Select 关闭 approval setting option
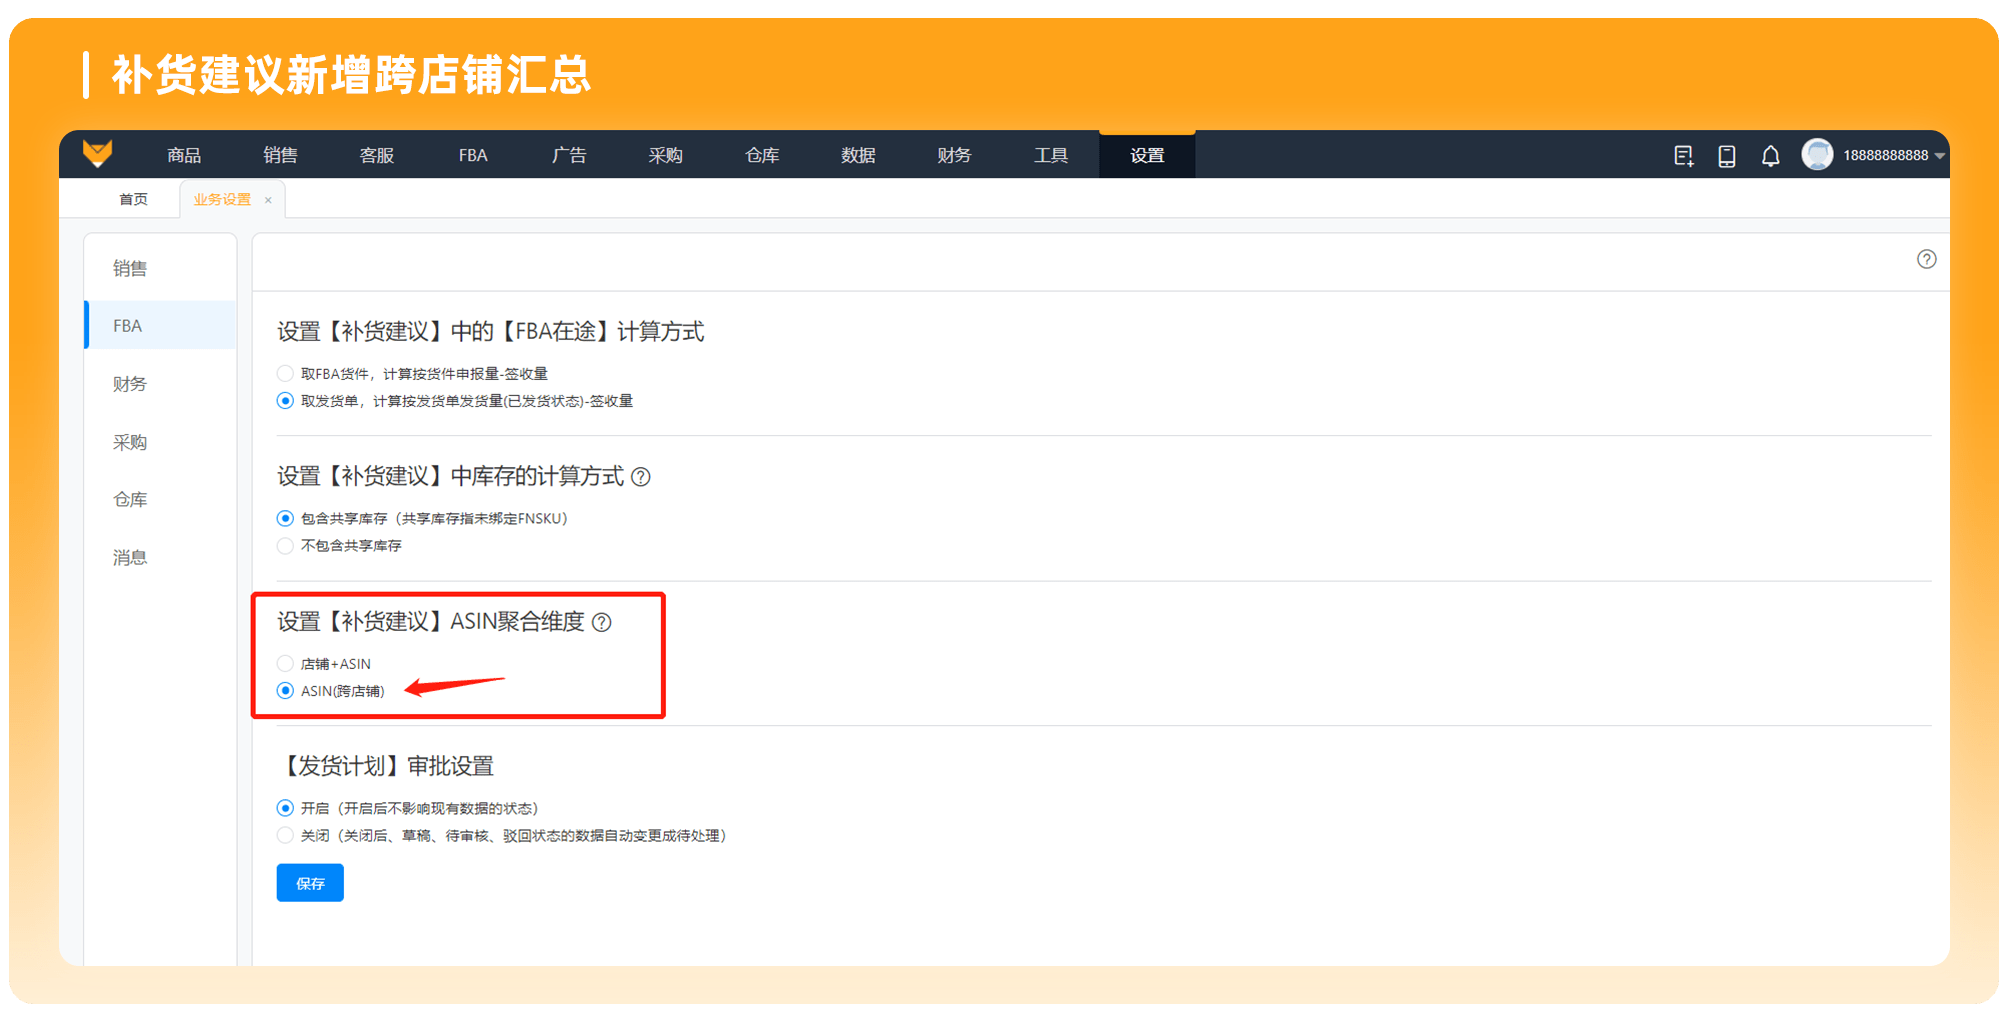The image size is (2007, 1021). pyautogui.click(x=285, y=836)
